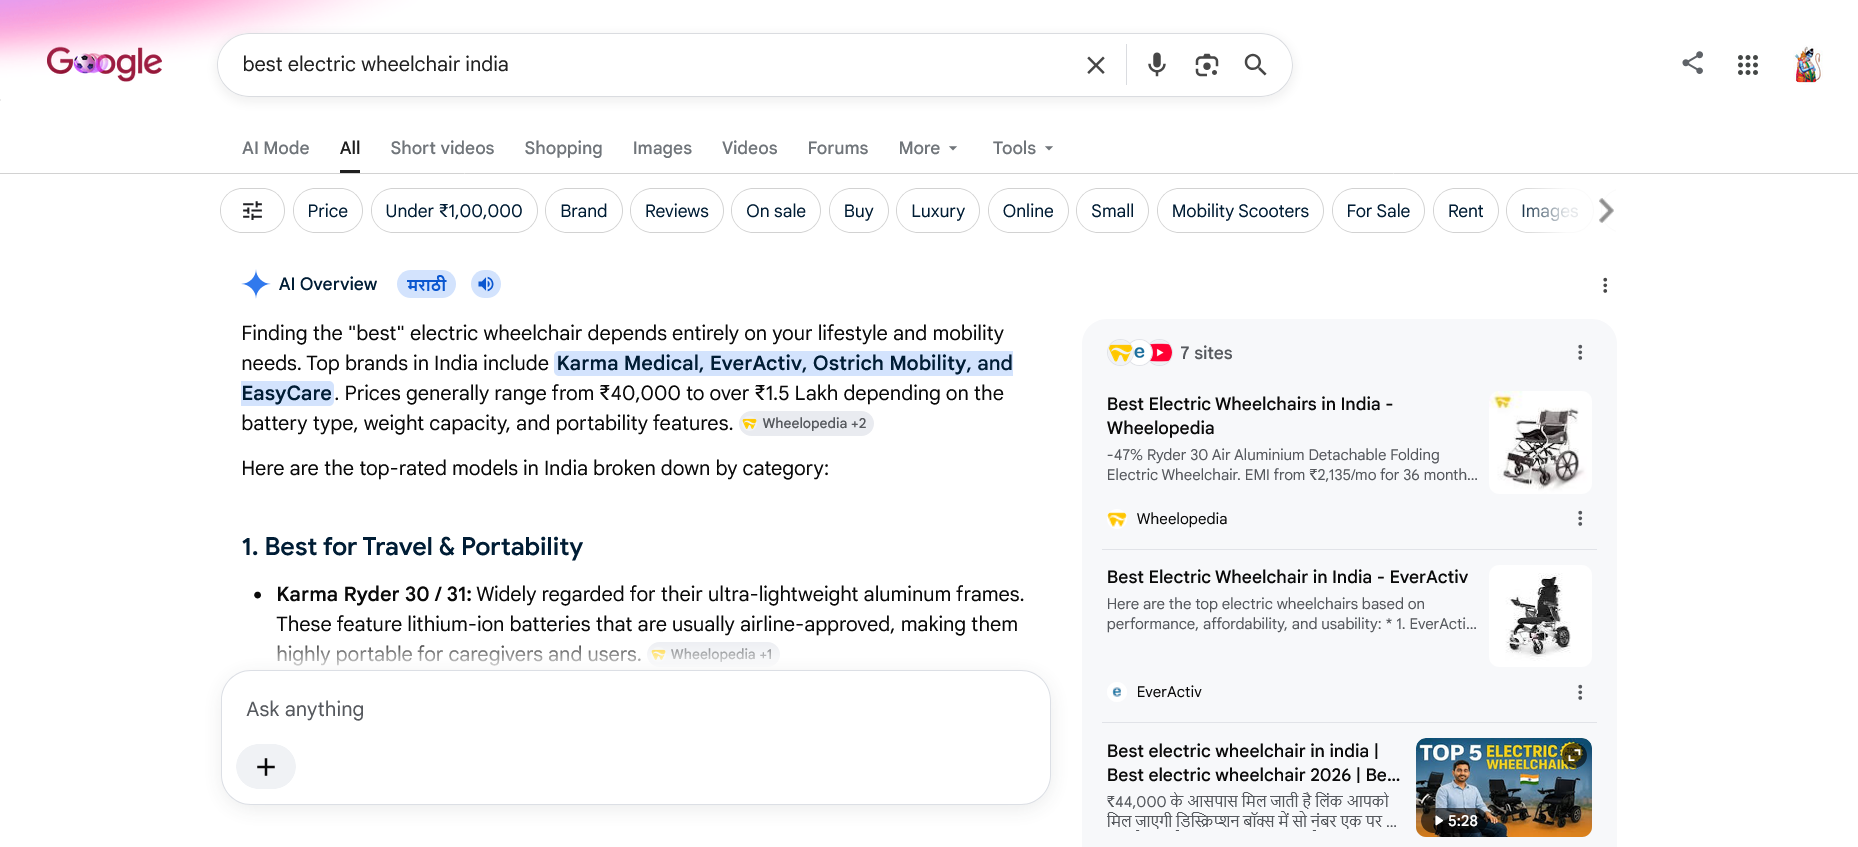The image size is (1858, 847).
Task: Open three-dot menu beside 7 sites
Action: 1580,353
